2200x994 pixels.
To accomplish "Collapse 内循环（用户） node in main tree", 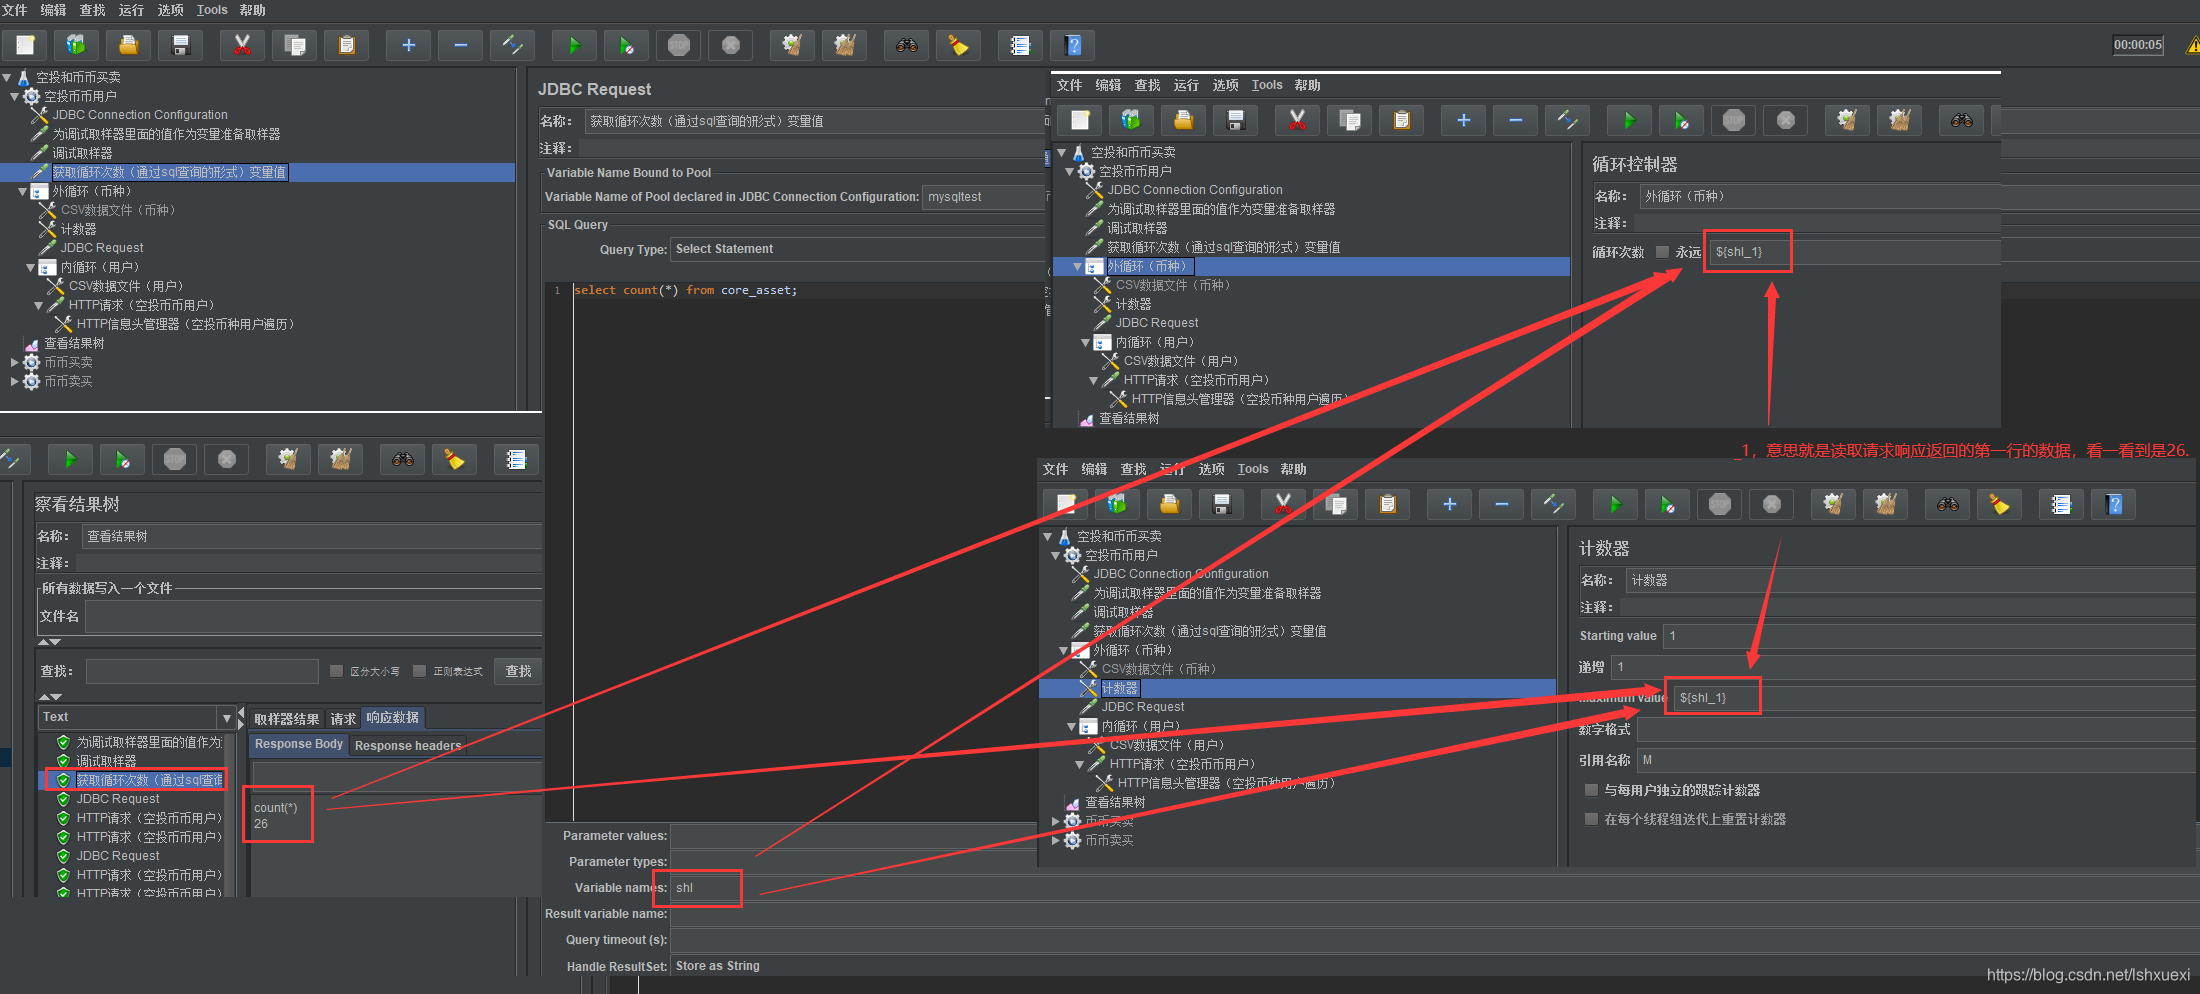I will click(31, 267).
